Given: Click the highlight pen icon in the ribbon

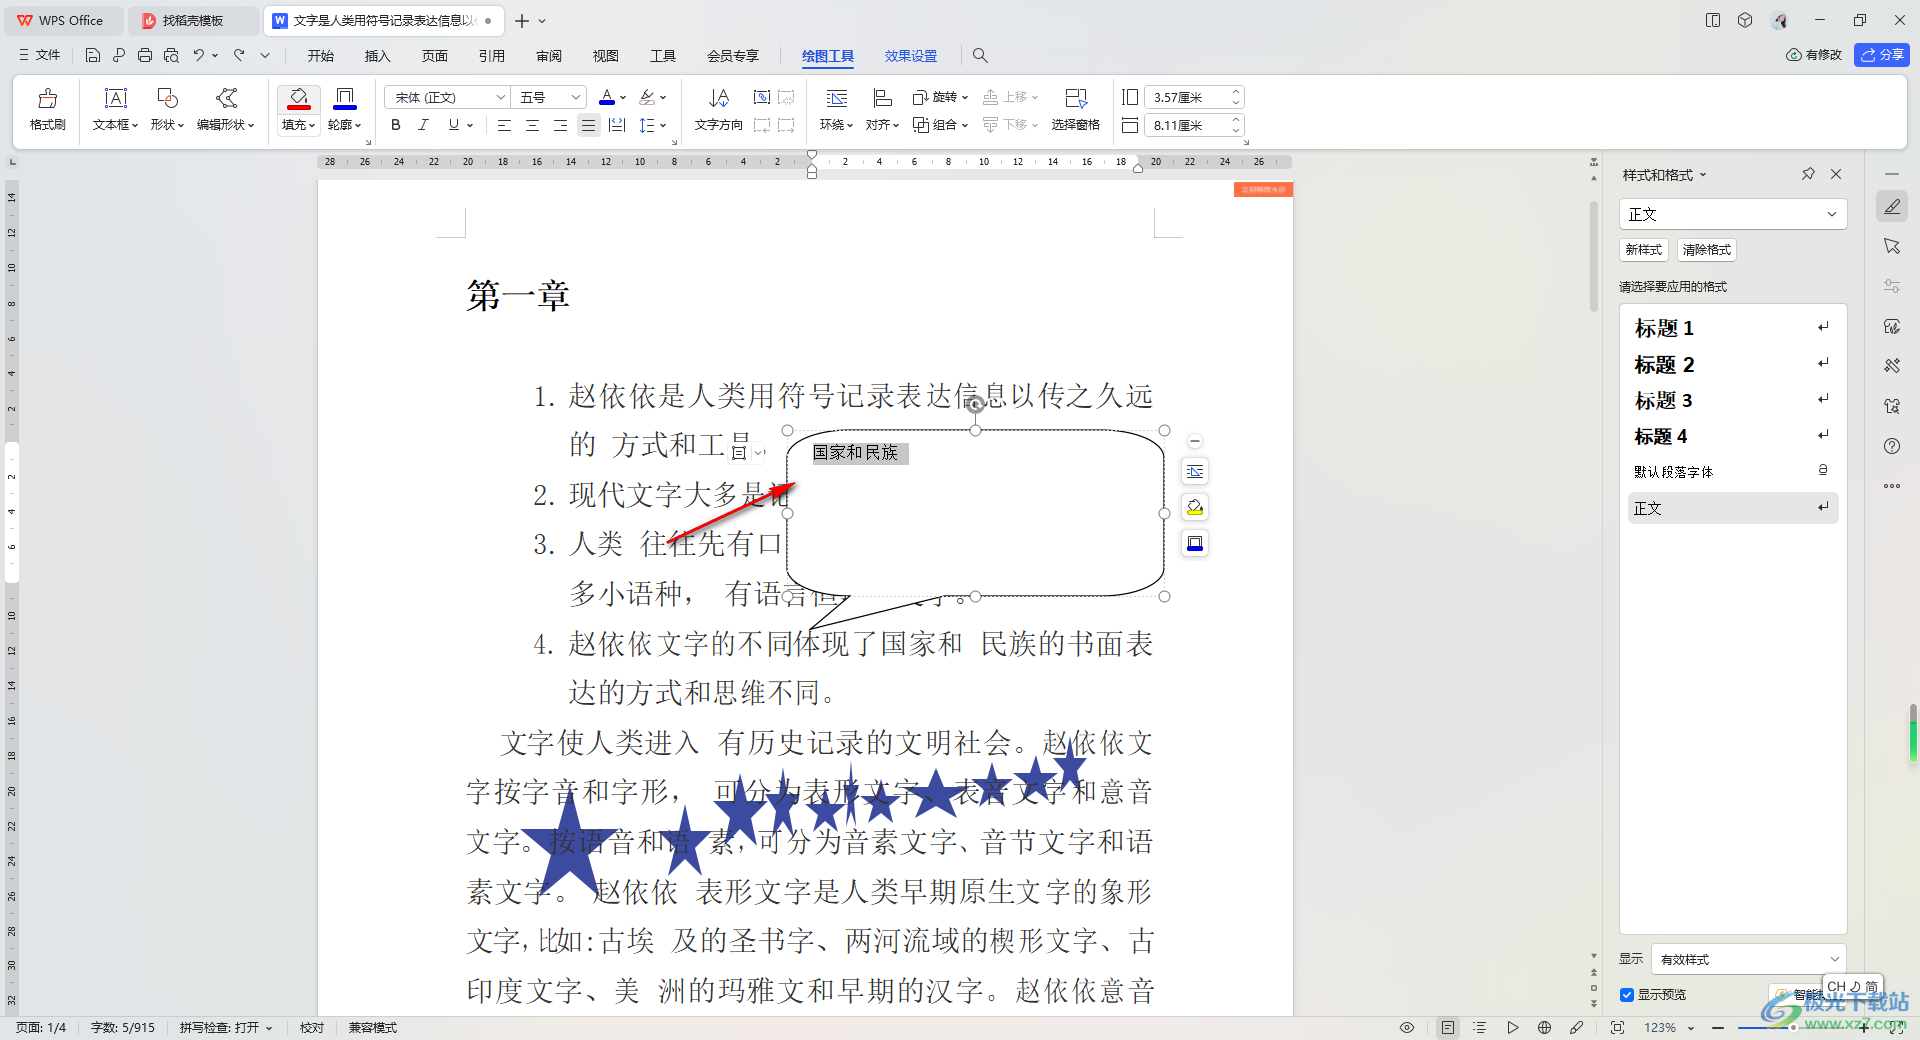Looking at the screenshot, I should [648, 97].
